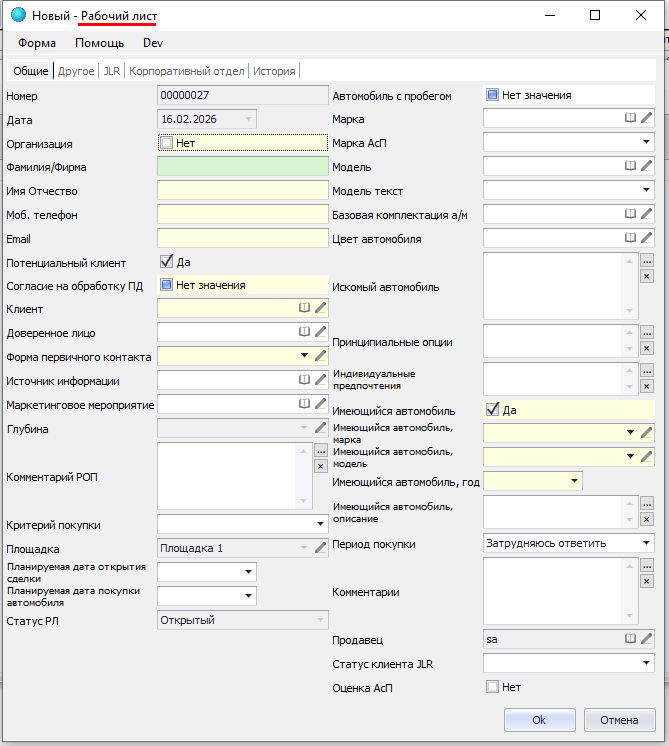This screenshot has height=746, width=669.
Task: Uncheck the Потенциальный клиент checkbox
Action: coord(166,262)
